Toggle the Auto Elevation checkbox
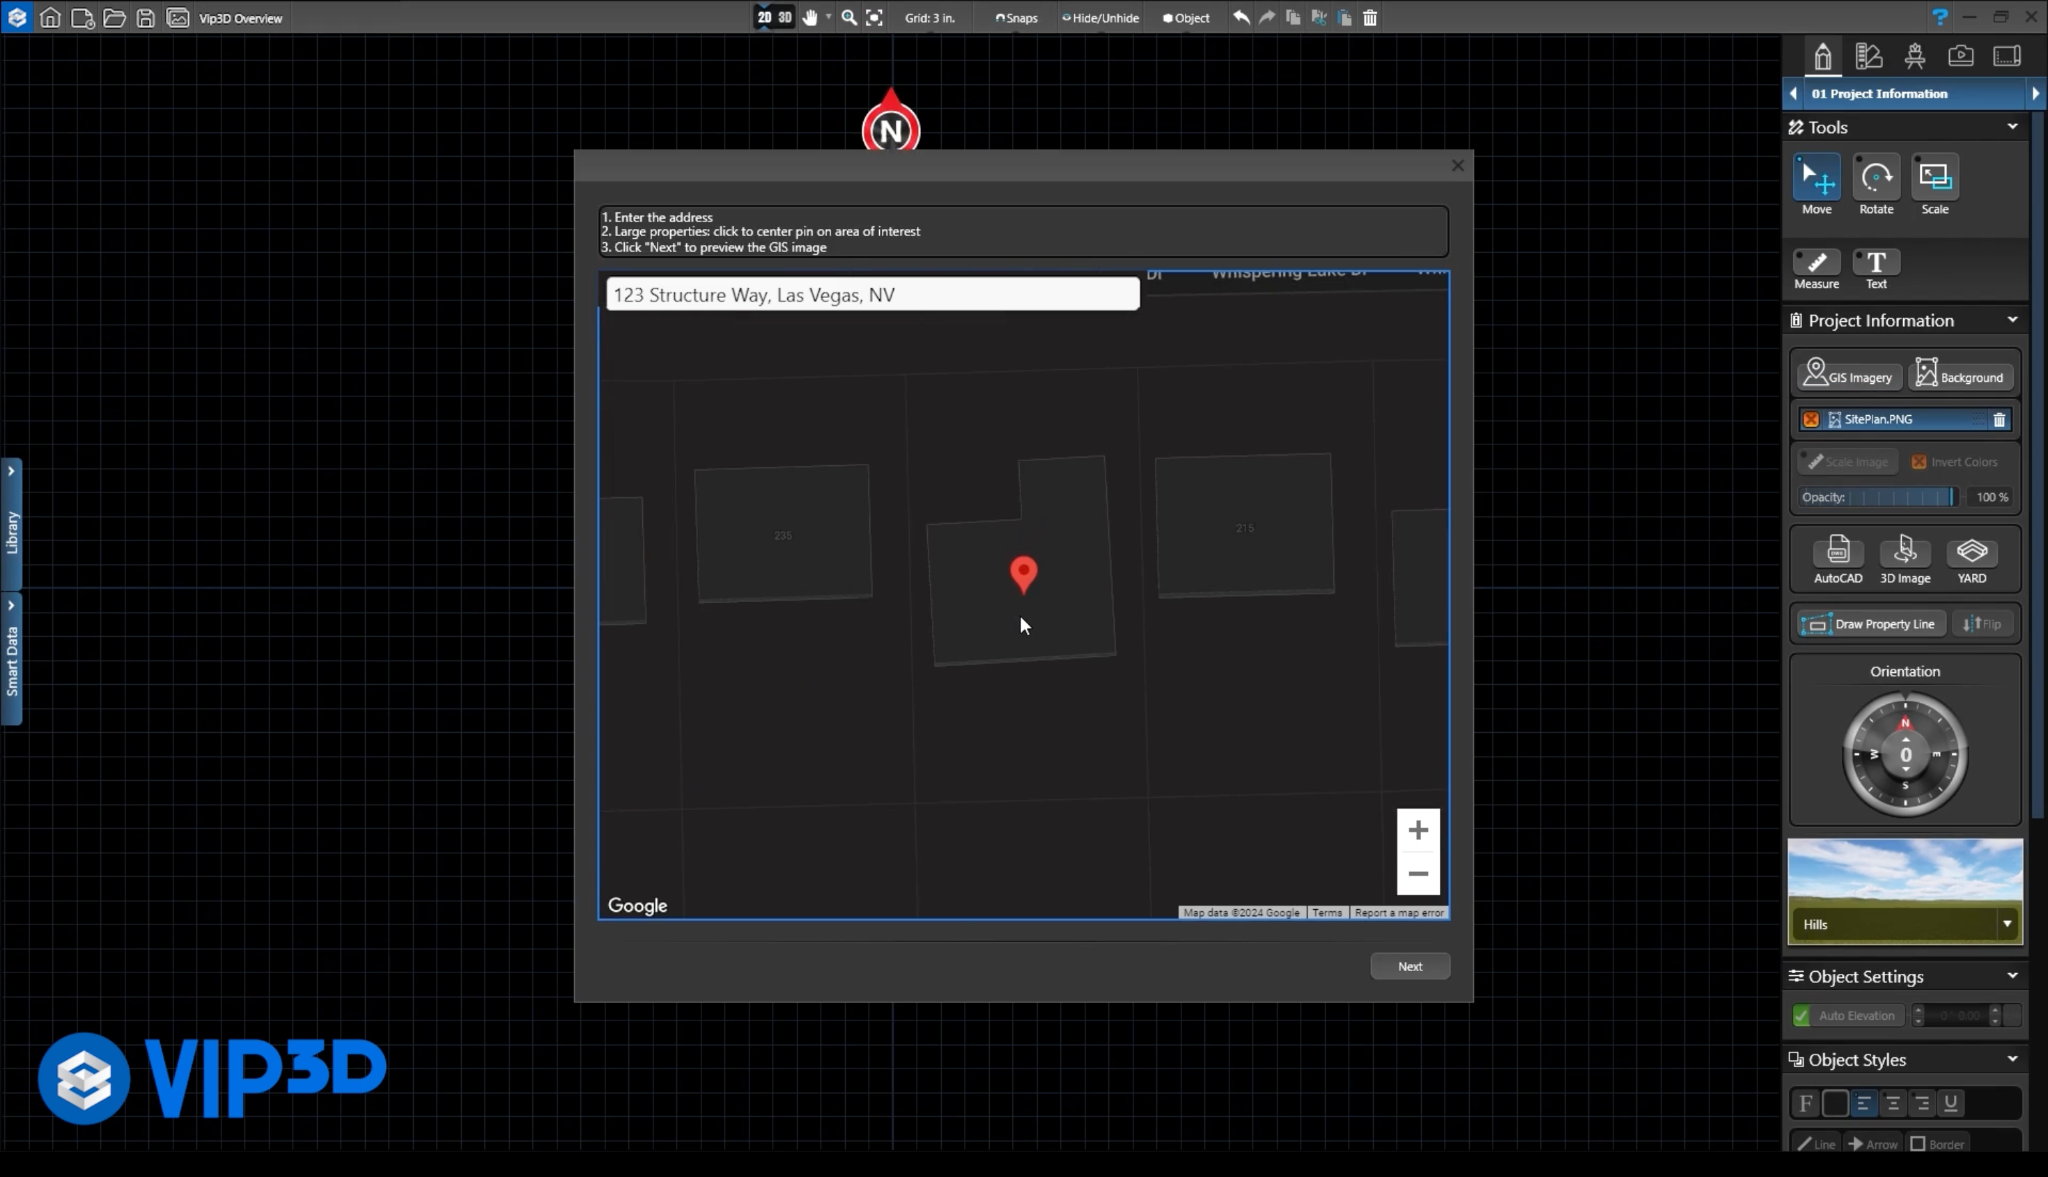The image size is (2048, 1177). click(x=1801, y=1015)
